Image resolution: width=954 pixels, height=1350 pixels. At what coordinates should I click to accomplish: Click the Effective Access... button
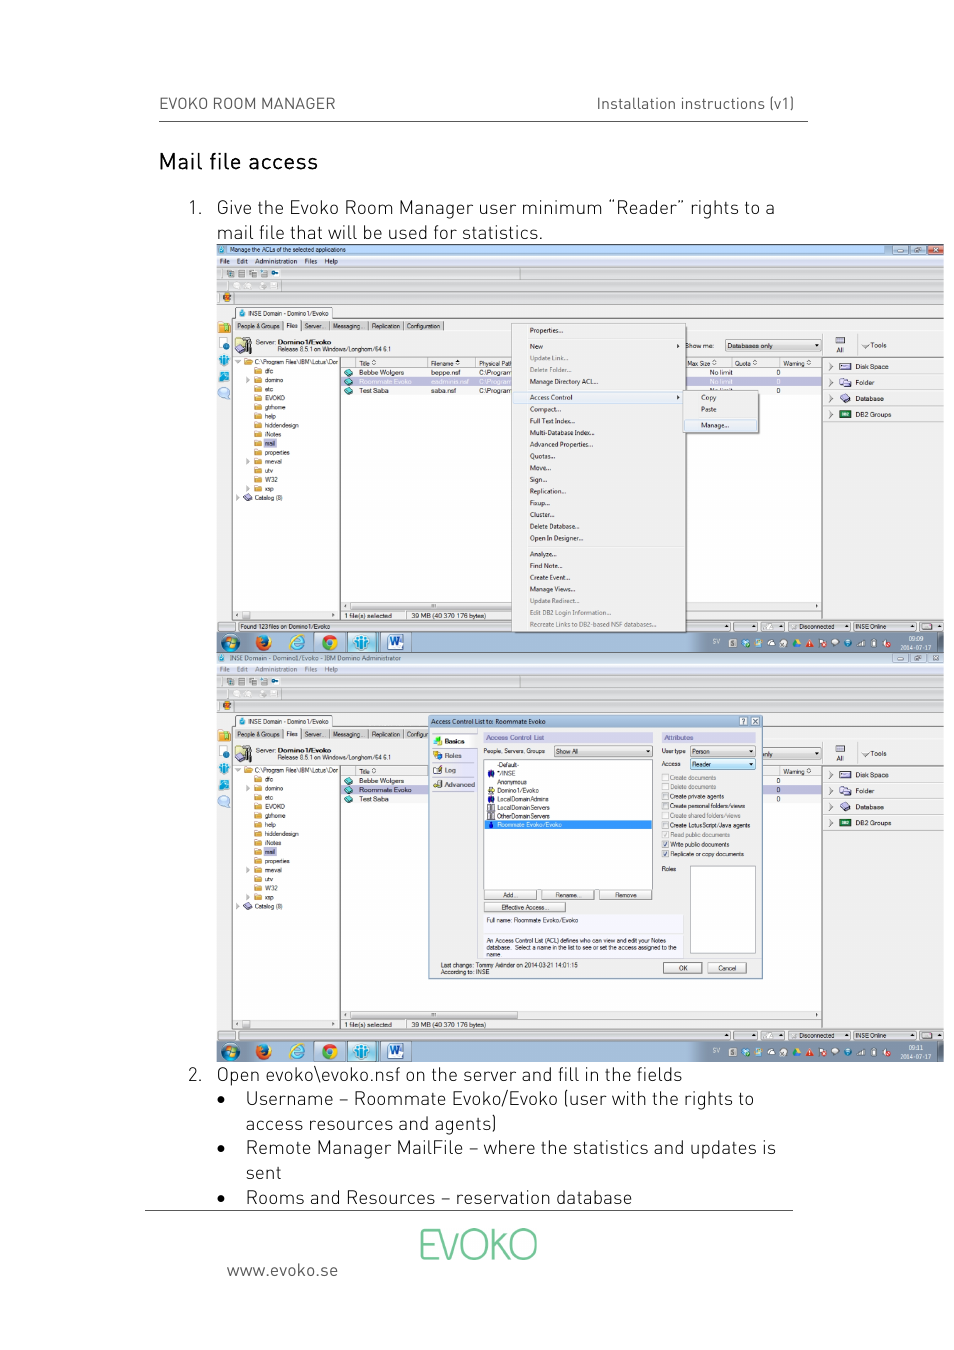point(523,907)
